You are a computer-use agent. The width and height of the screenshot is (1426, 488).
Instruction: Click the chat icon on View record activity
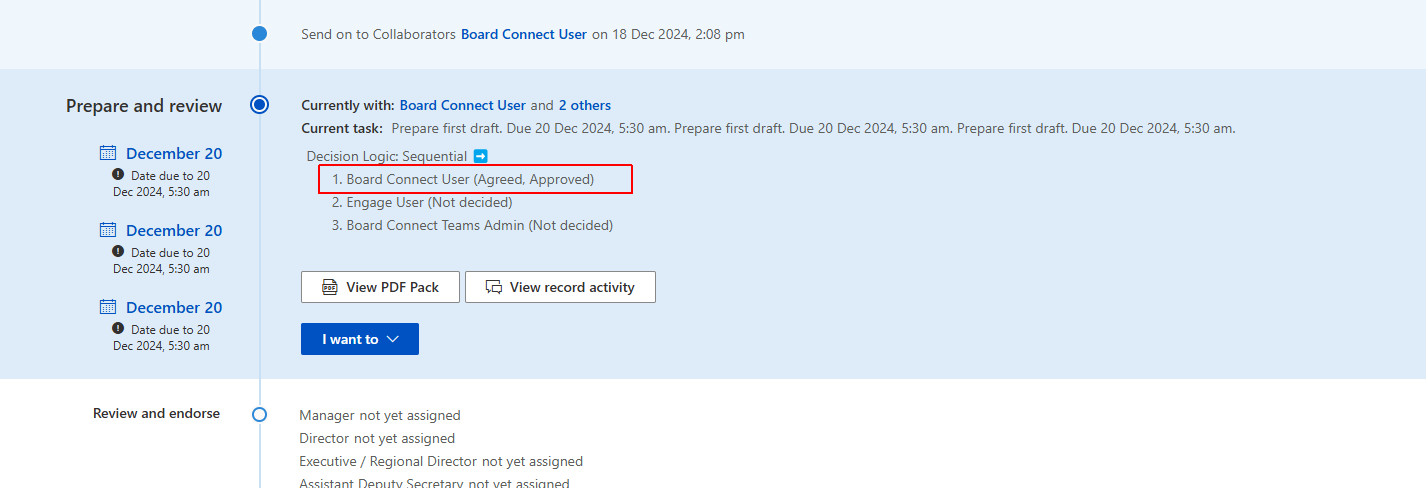(x=494, y=287)
